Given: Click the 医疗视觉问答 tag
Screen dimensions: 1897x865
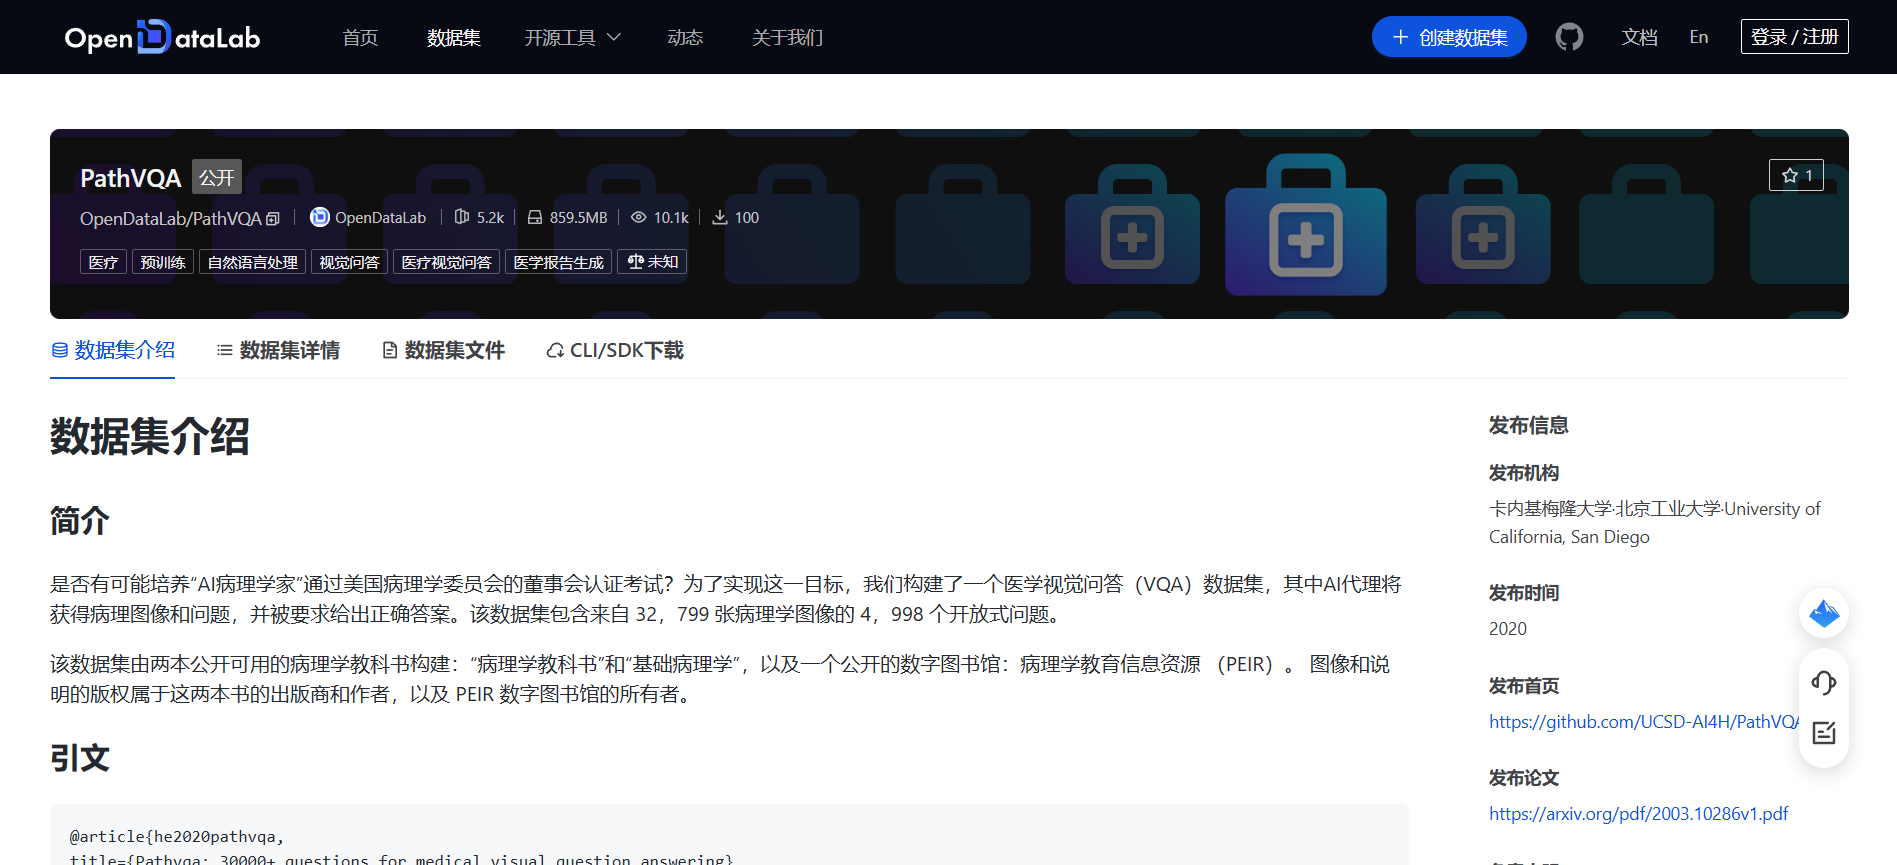Looking at the screenshot, I should (446, 262).
